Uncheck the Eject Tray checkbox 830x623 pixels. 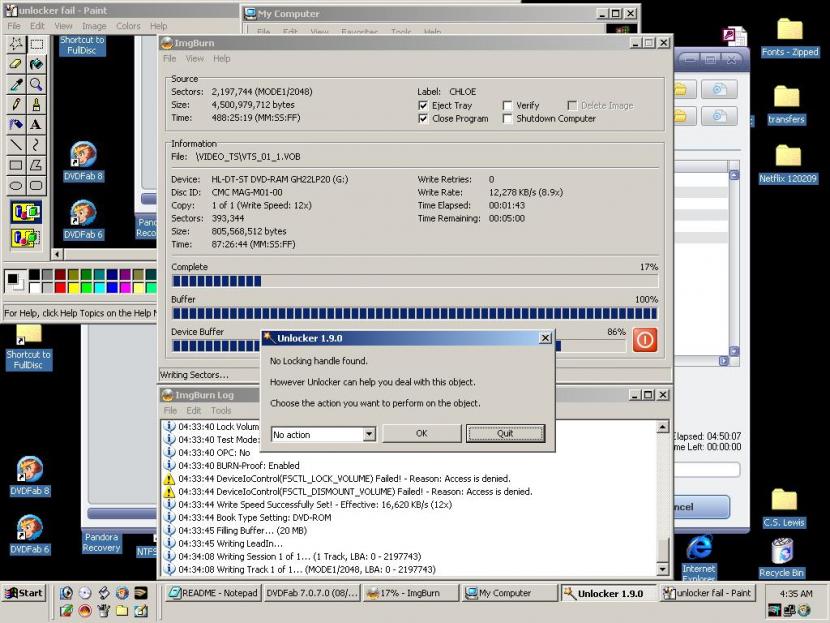423,105
